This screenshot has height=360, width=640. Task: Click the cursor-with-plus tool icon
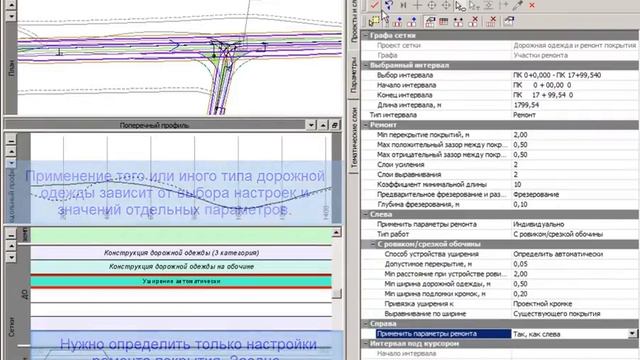tap(474, 6)
